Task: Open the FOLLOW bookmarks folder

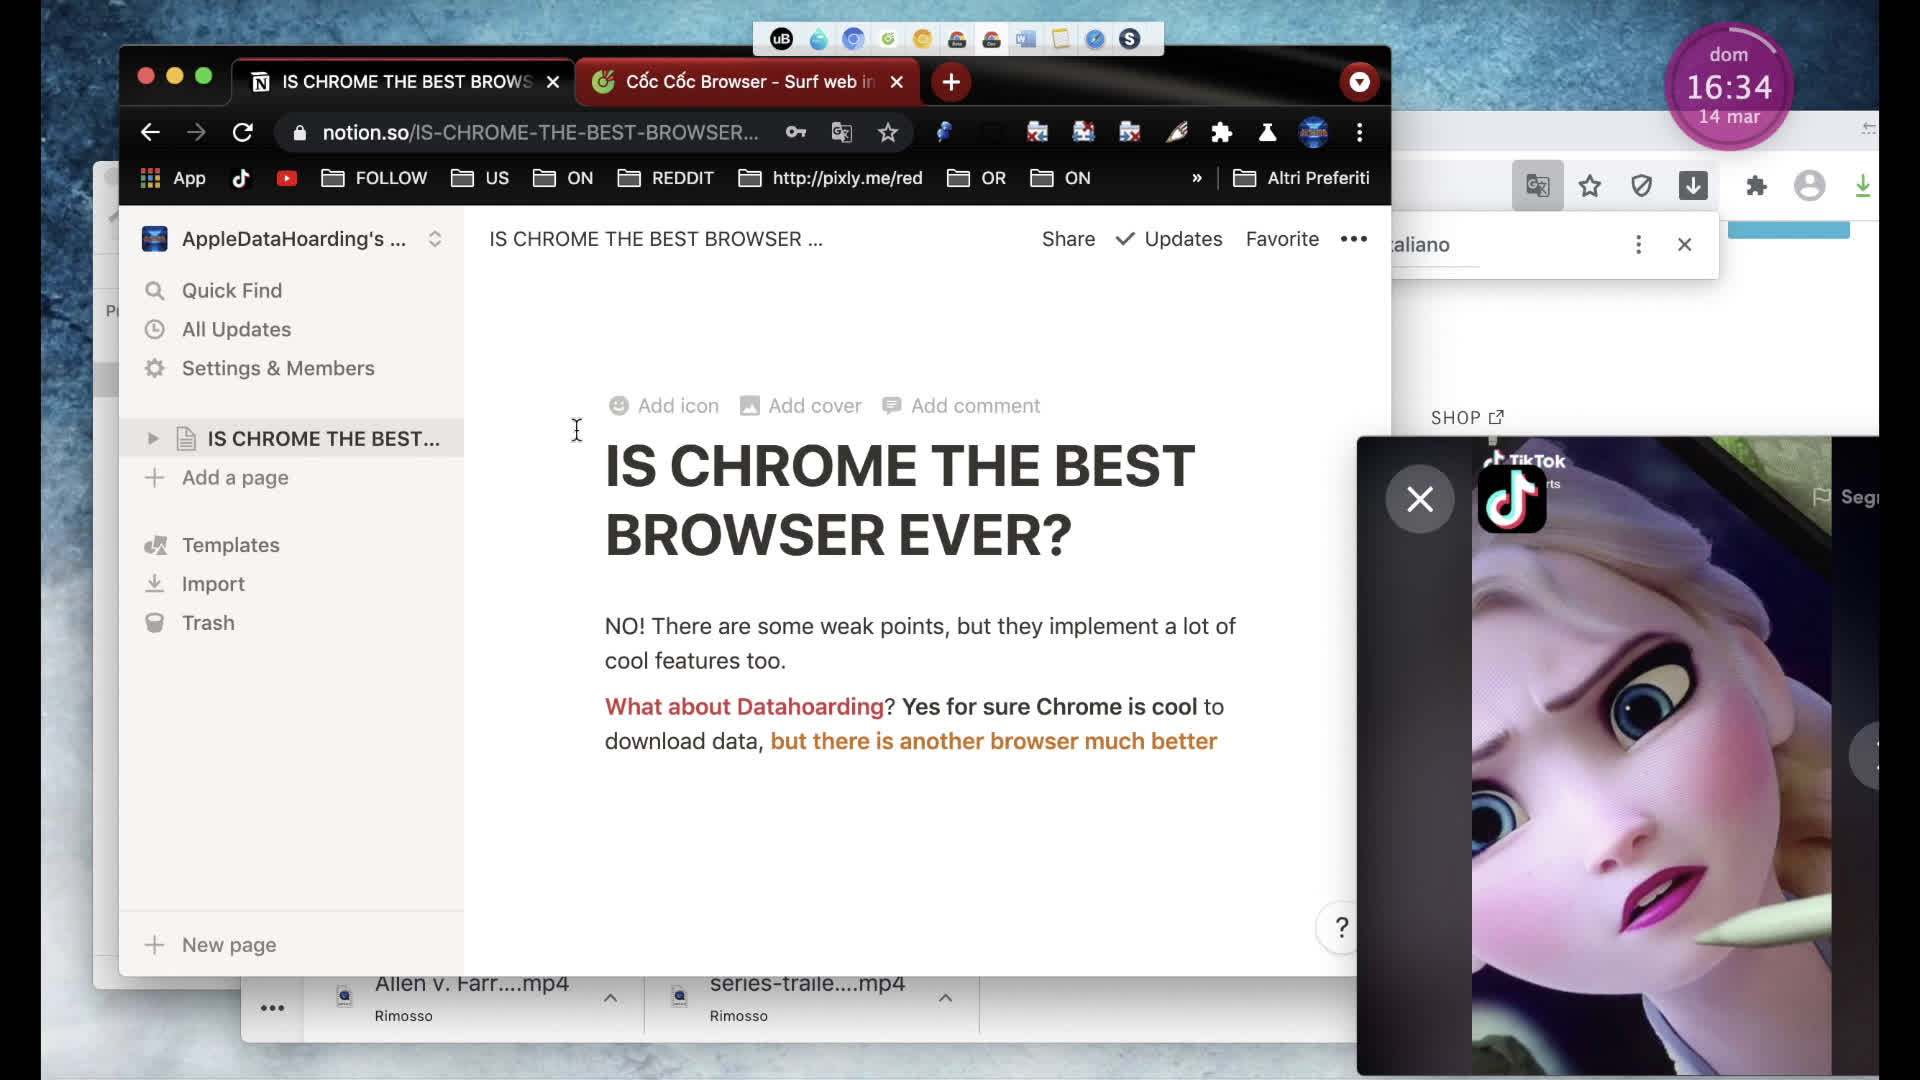Action: tap(374, 178)
